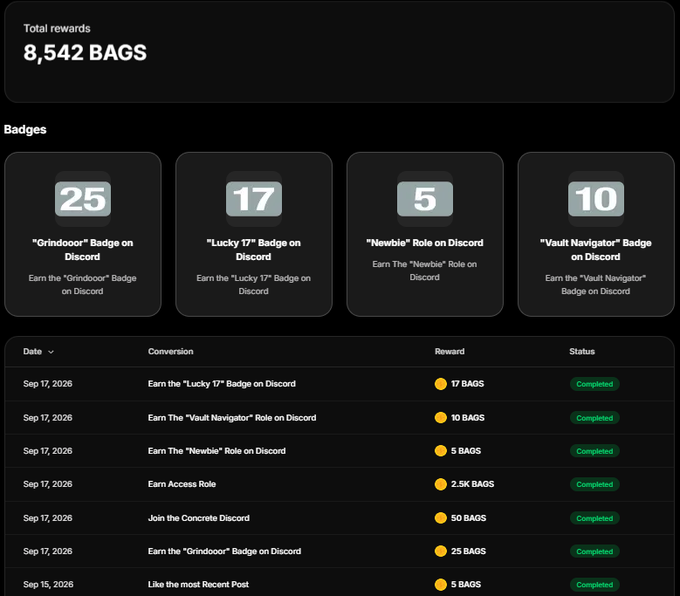Viewport: 680px width, 596px height.
Task: Select 'Earn The "Newbie" Role on Discord' row text
Action: click(x=216, y=451)
